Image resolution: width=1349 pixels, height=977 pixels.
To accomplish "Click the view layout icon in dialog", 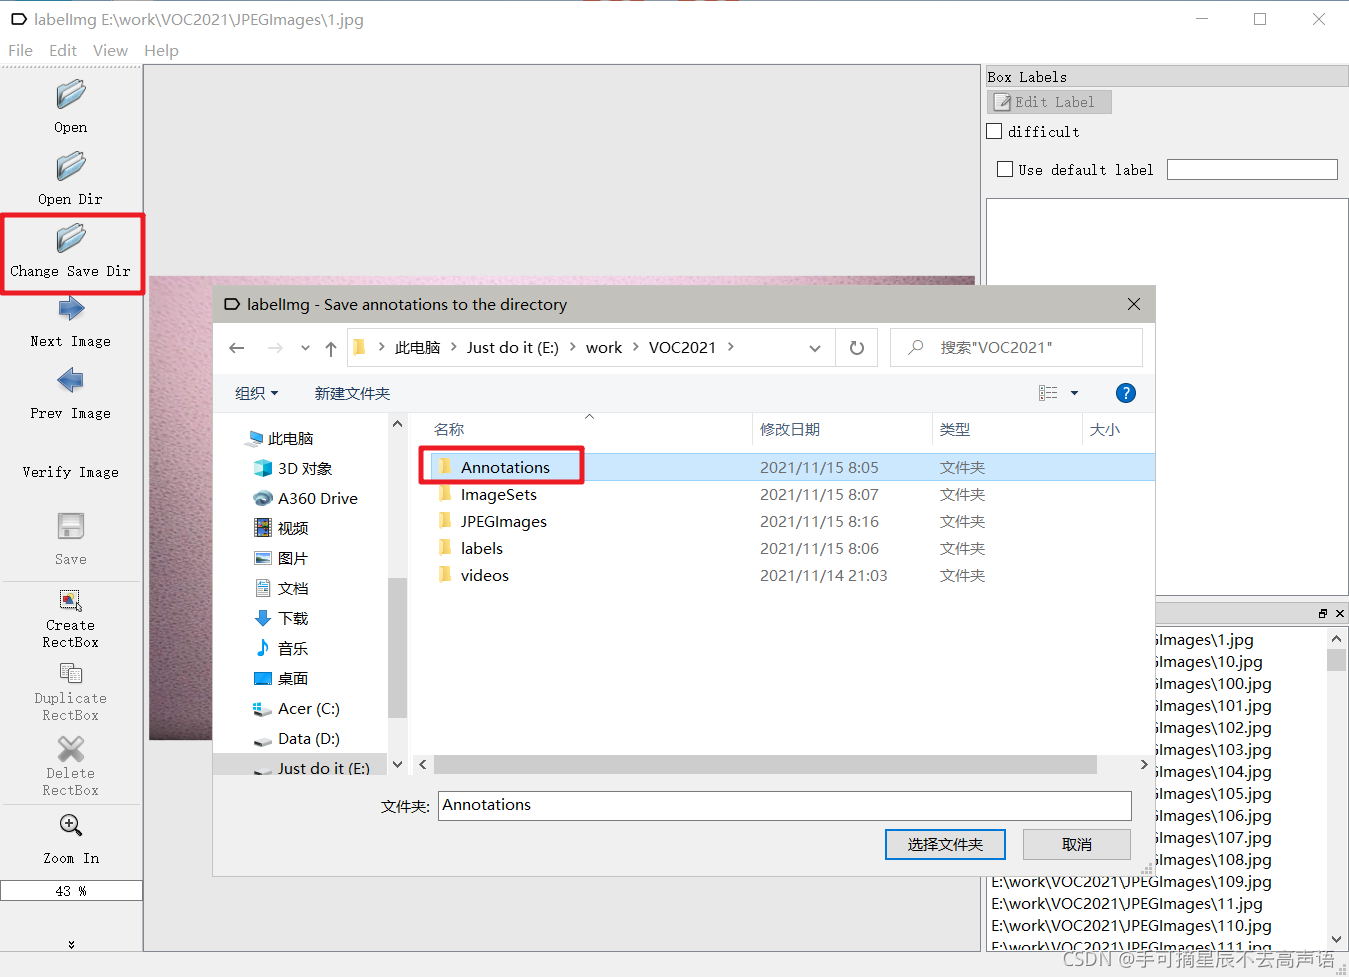I will point(1048,393).
